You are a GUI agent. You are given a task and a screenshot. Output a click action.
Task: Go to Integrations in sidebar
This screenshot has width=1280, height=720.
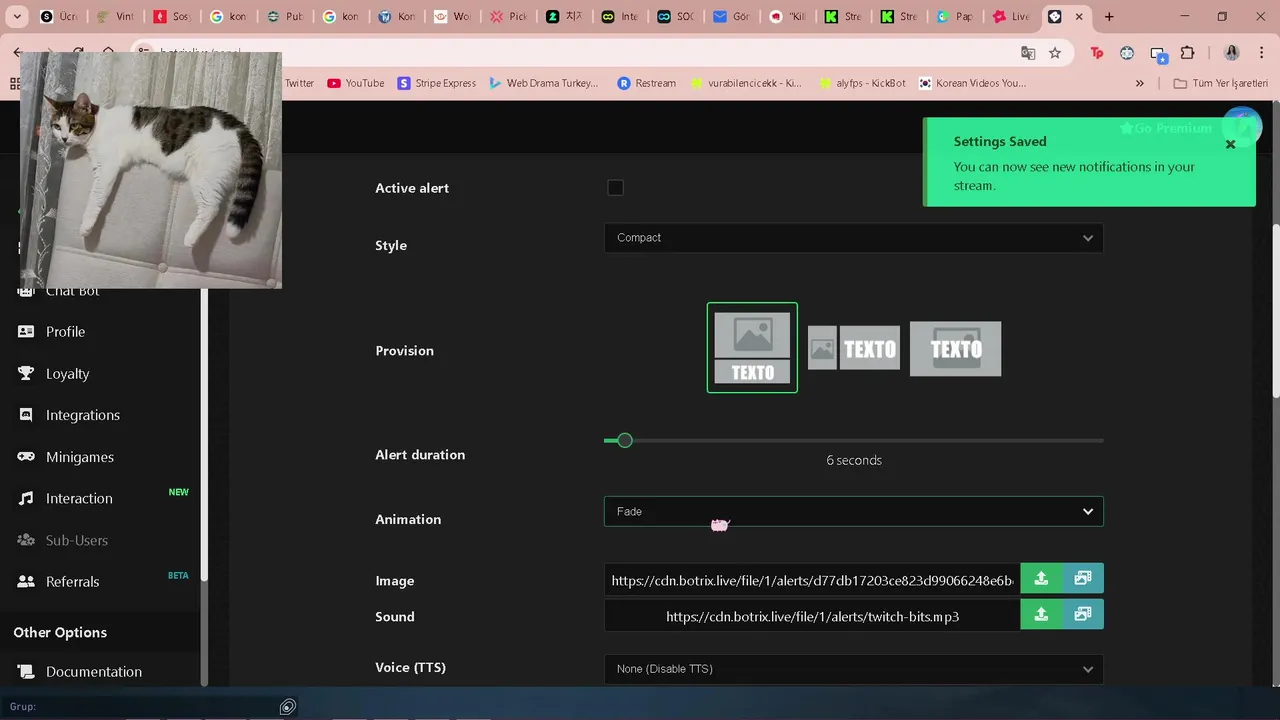[83, 415]
